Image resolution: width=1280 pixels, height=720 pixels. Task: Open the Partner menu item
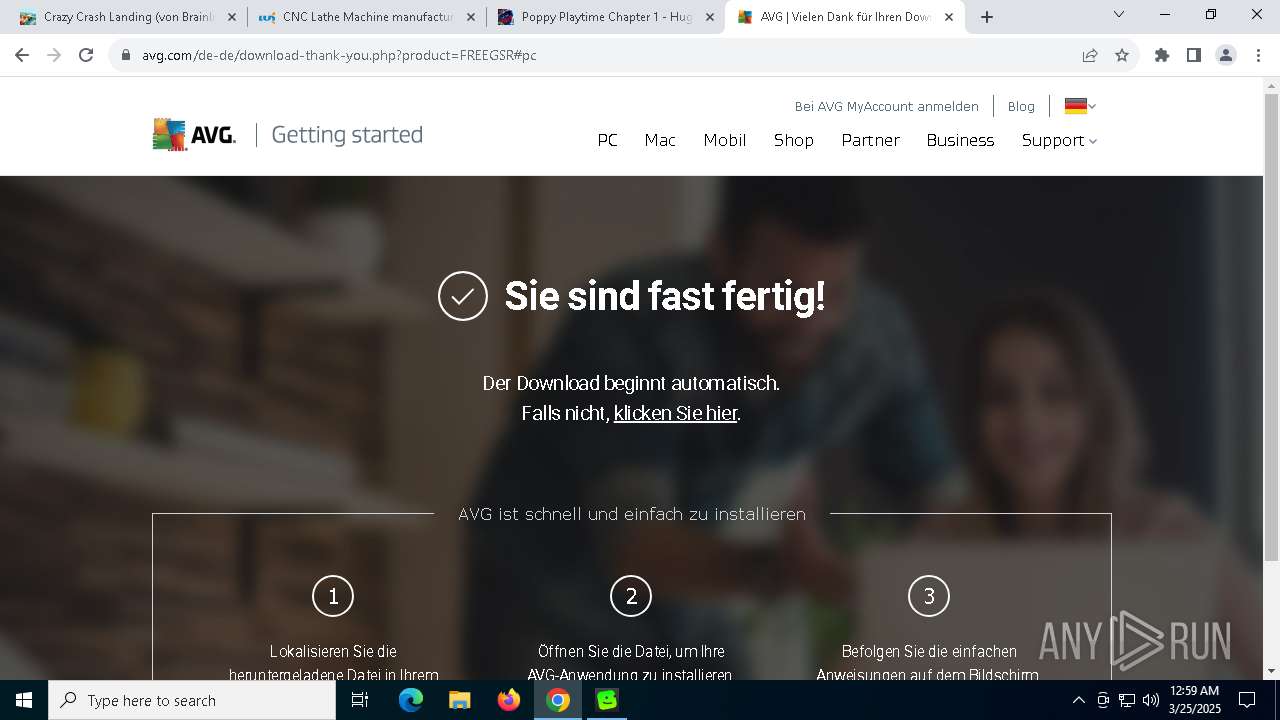871,140
